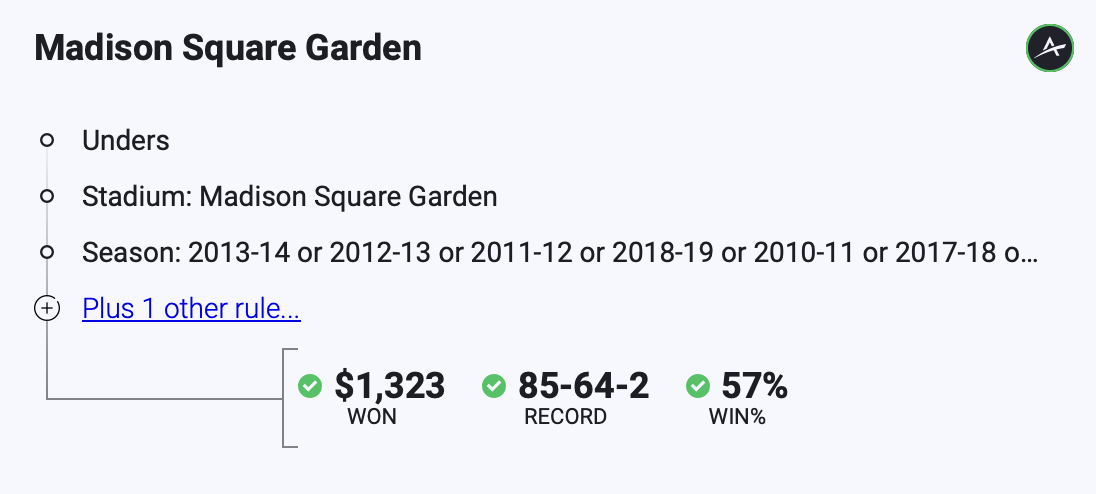This screenshot has width=1096, height=494.
Task: Click the green check beside 85-64-2 record
Action: pyautogui.click(x=494, y=385)
